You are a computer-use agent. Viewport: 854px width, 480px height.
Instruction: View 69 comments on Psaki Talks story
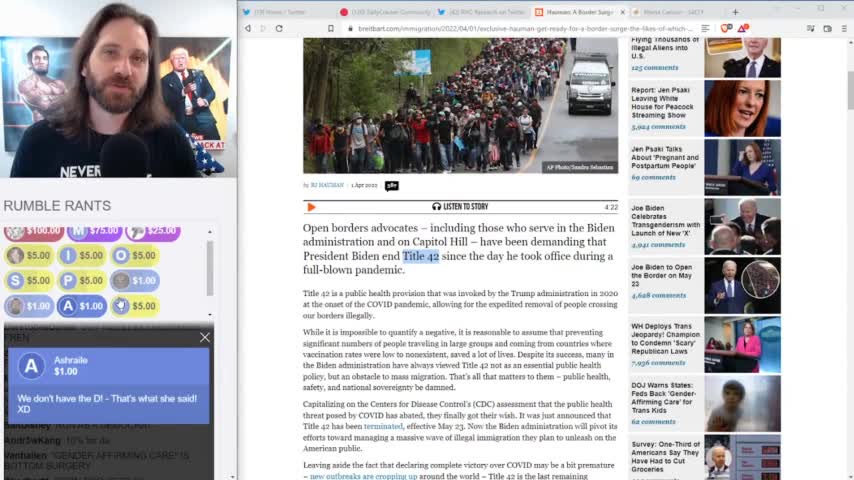pos(653,178)
